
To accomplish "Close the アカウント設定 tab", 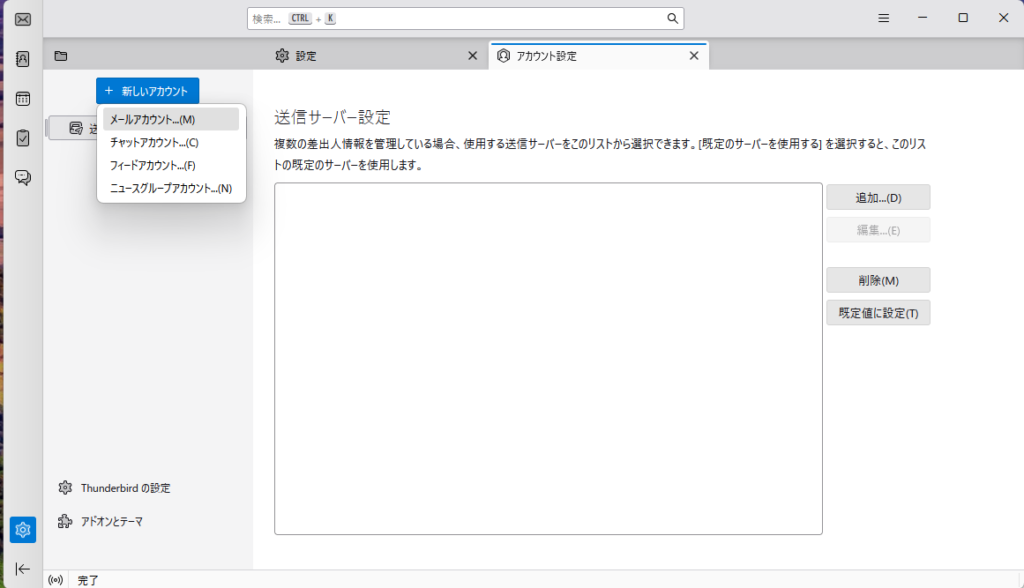I will point(694,56).
